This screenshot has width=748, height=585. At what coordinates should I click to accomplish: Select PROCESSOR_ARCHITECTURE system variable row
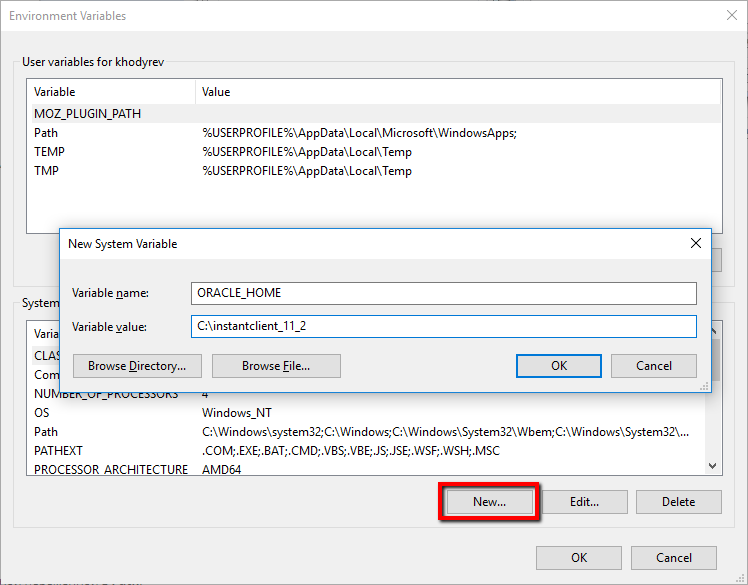pyautogui.click(x=110, y=470)
